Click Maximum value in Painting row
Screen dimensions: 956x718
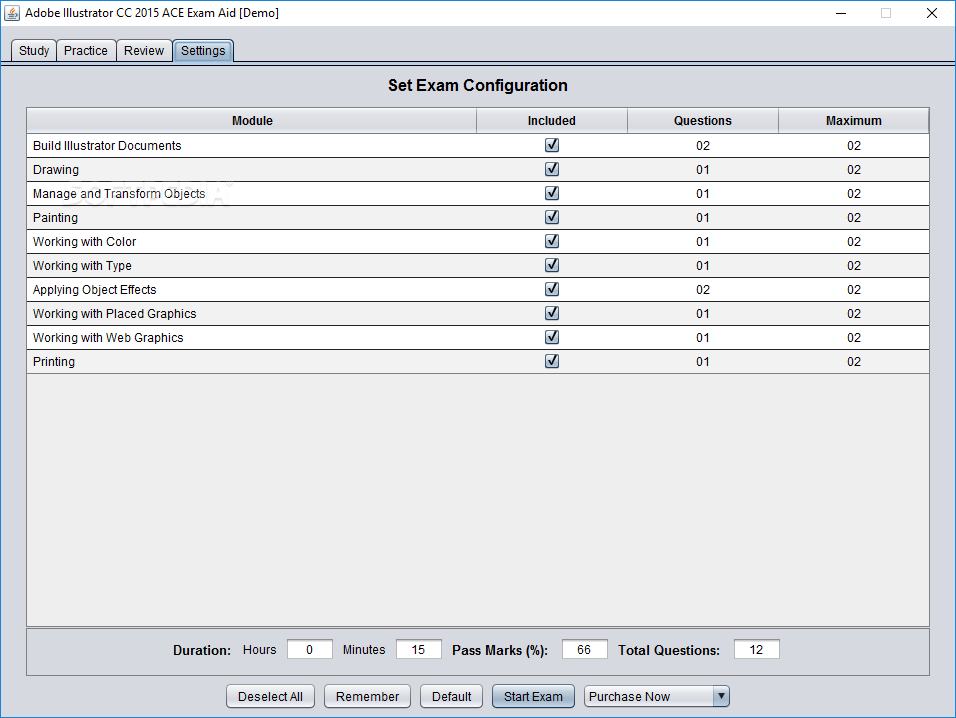854,218
